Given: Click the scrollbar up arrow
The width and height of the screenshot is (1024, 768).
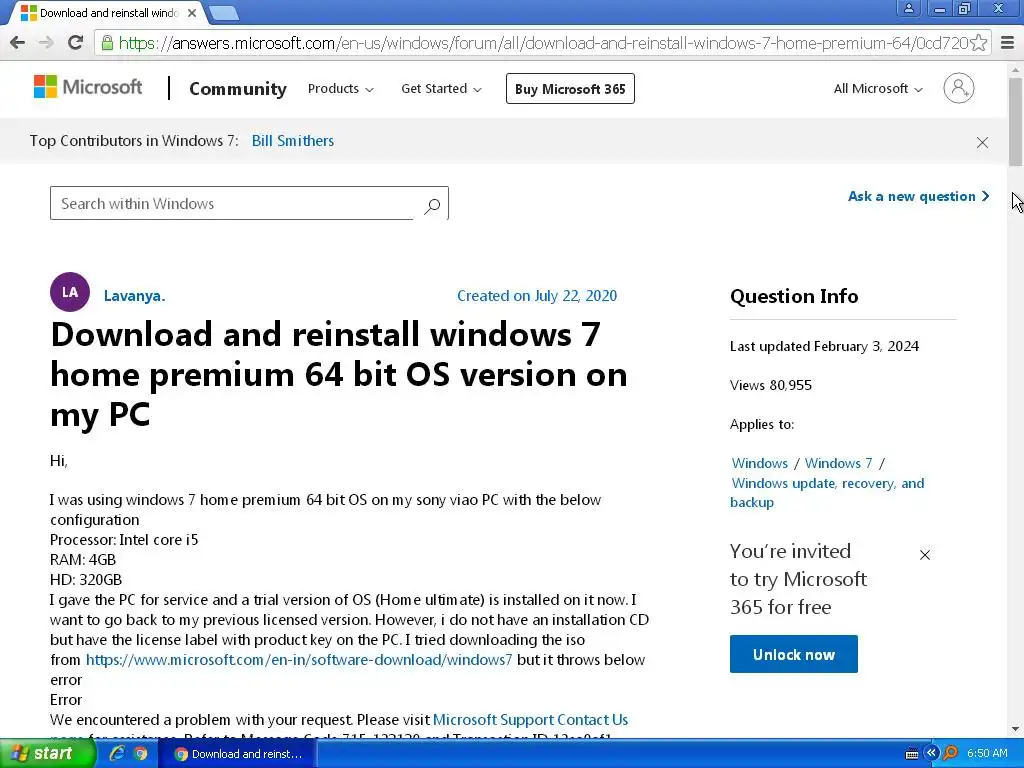Looking at the screenshot, I should click(x=1016, y=69).
